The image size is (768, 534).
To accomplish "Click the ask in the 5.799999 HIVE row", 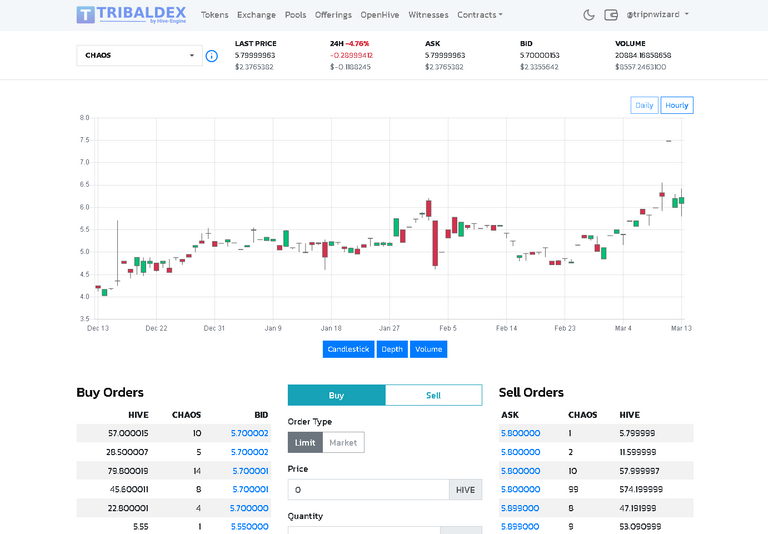I will 521,434.
